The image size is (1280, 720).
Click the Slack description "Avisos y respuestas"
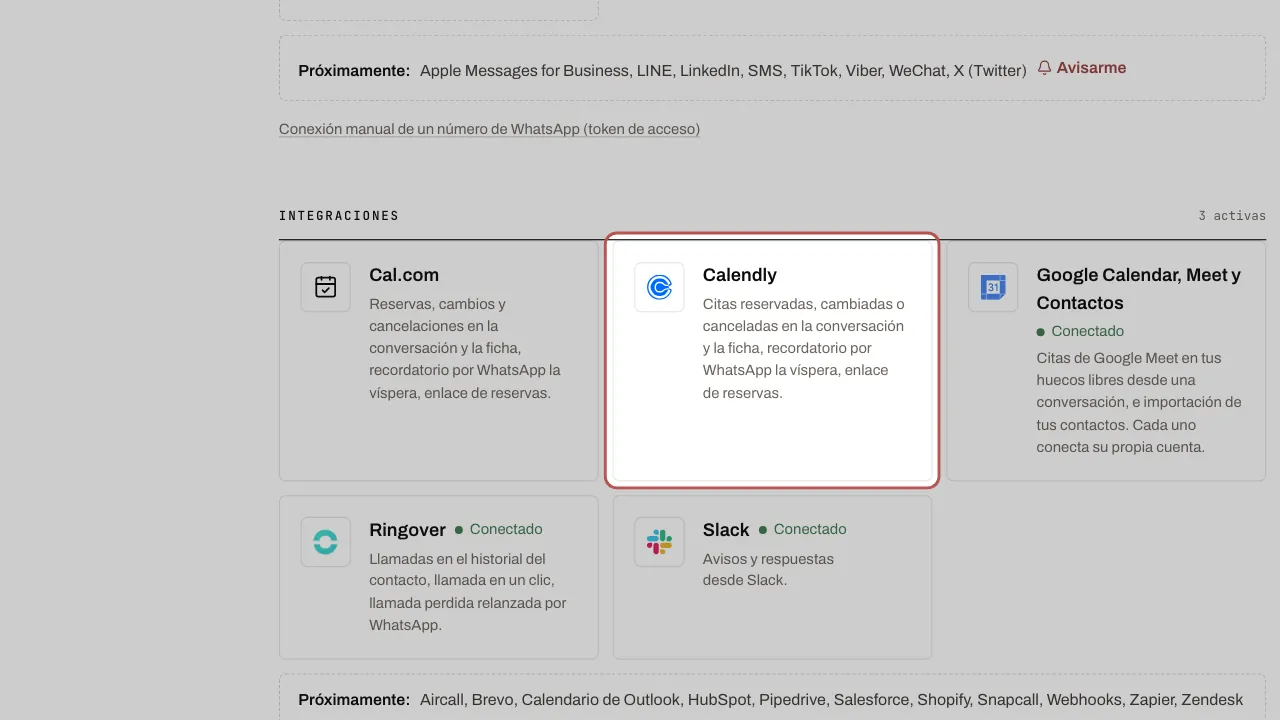coord(768,569)
